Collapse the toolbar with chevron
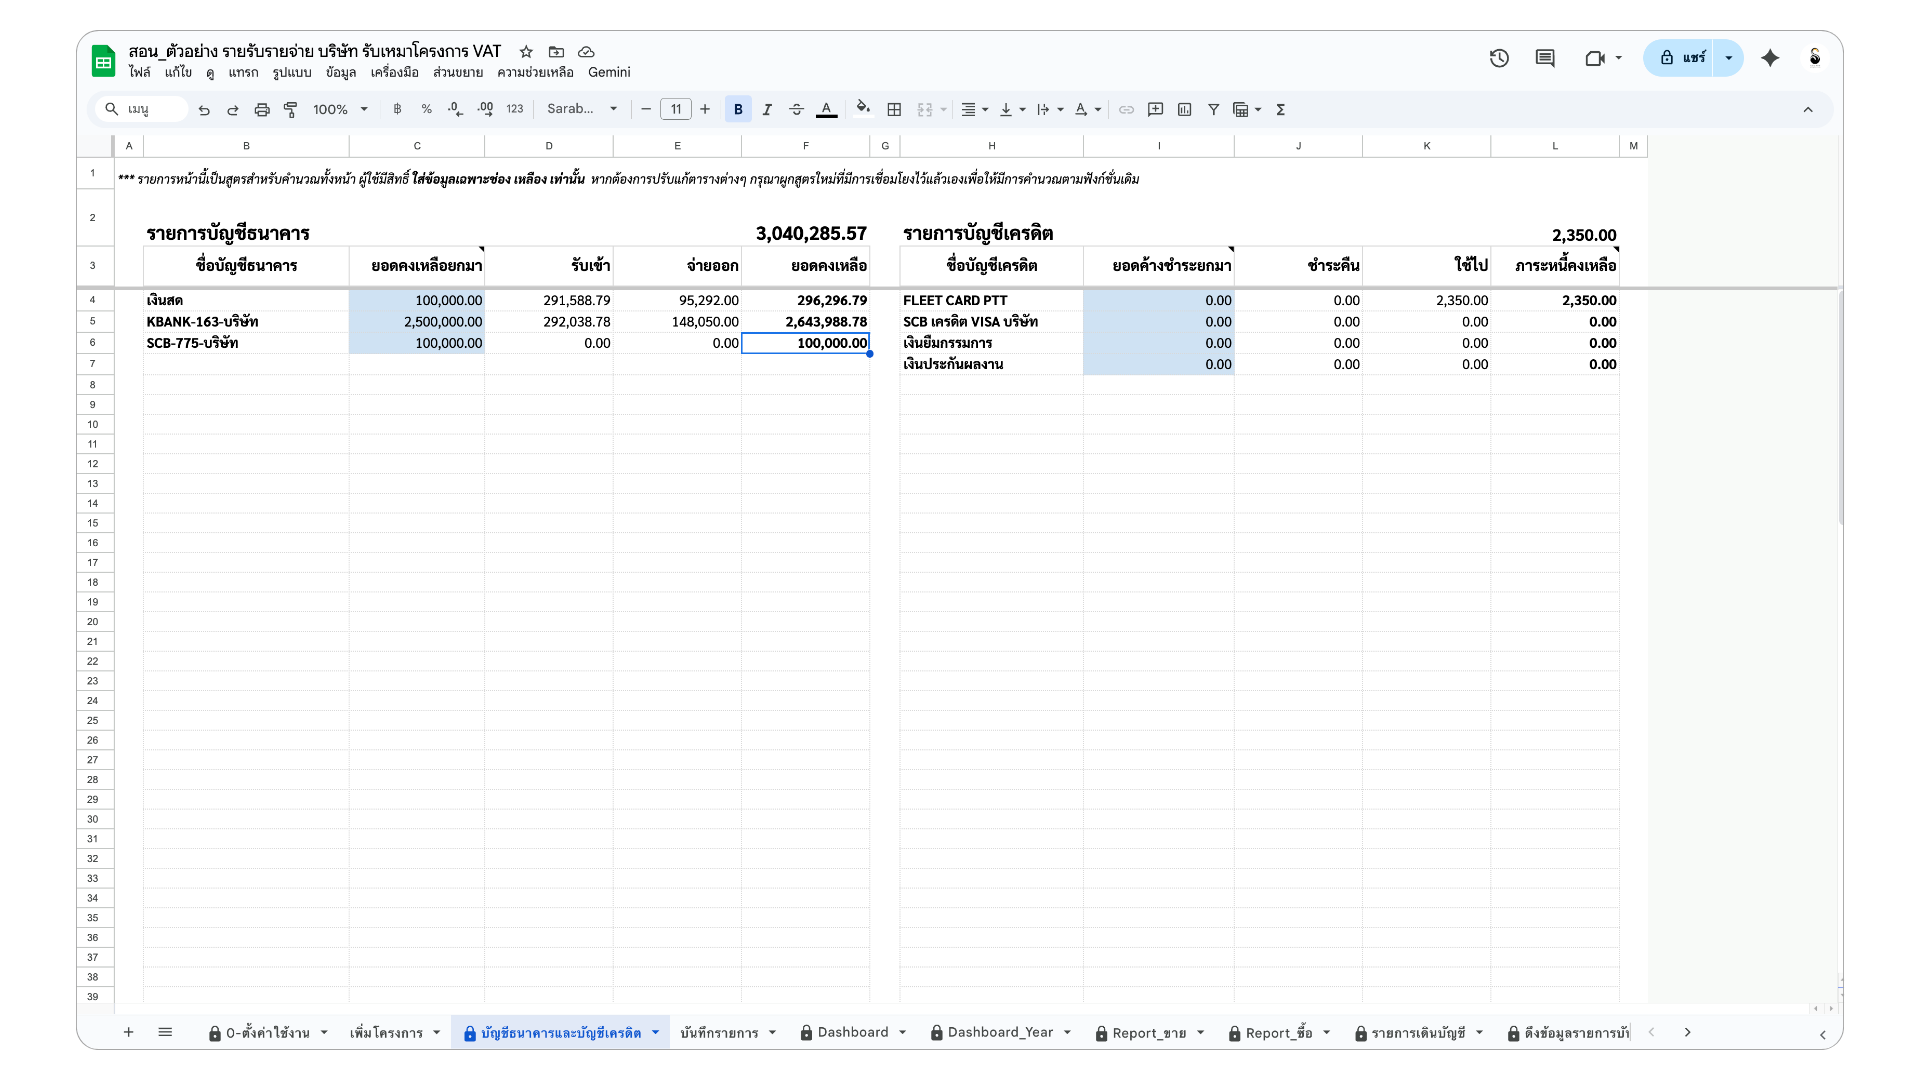This screenshot has height=1080, width=1920. click(1808, 110)
